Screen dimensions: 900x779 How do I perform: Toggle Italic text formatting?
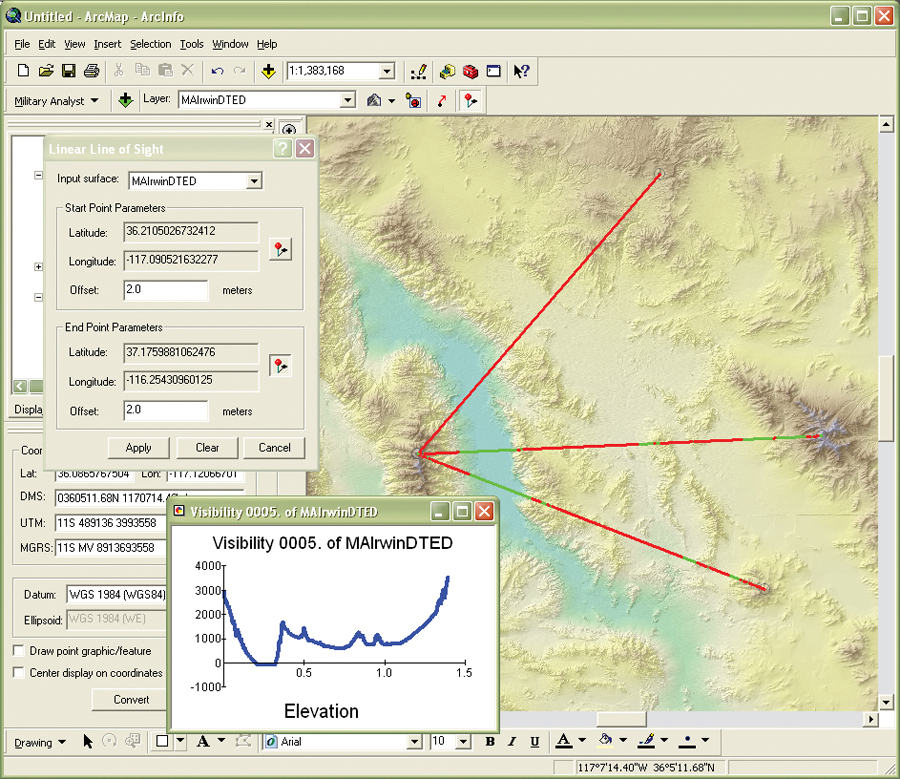tap(512, 742)
